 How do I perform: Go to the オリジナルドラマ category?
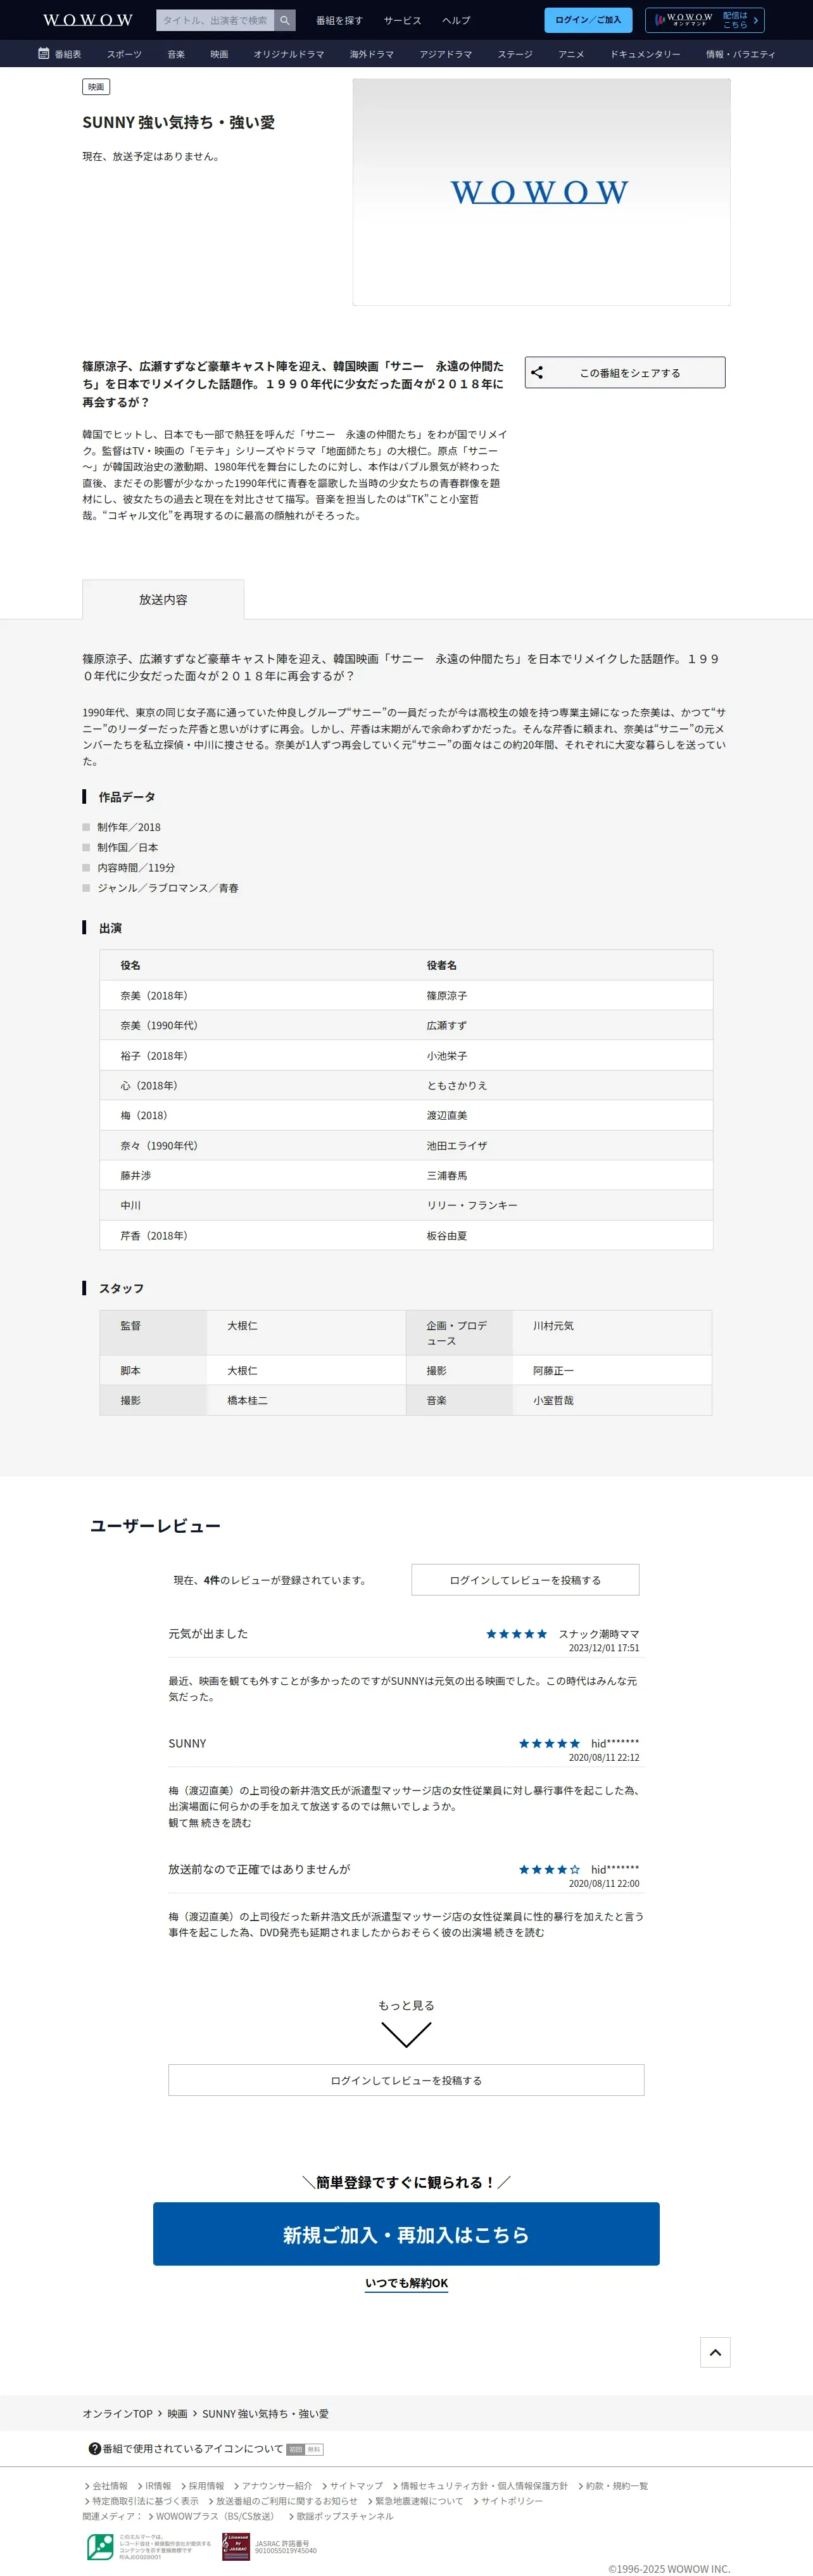point(288,54)
